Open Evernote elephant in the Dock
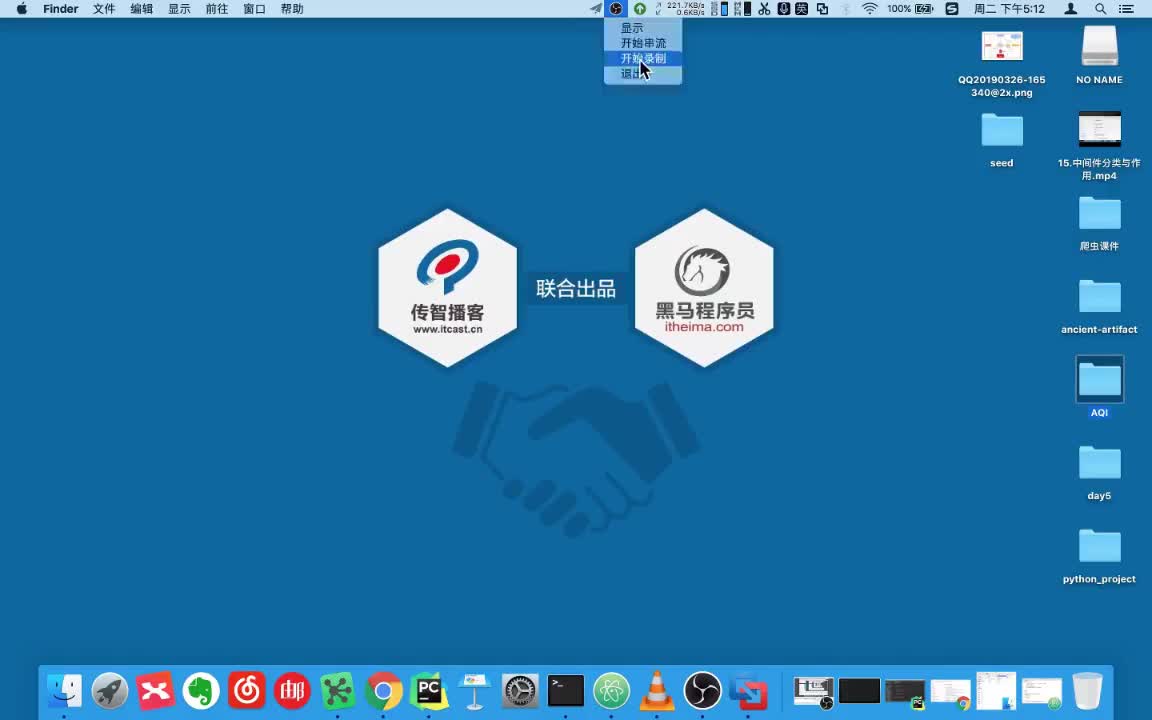The image size is (1152, 720). click(201, 691)
